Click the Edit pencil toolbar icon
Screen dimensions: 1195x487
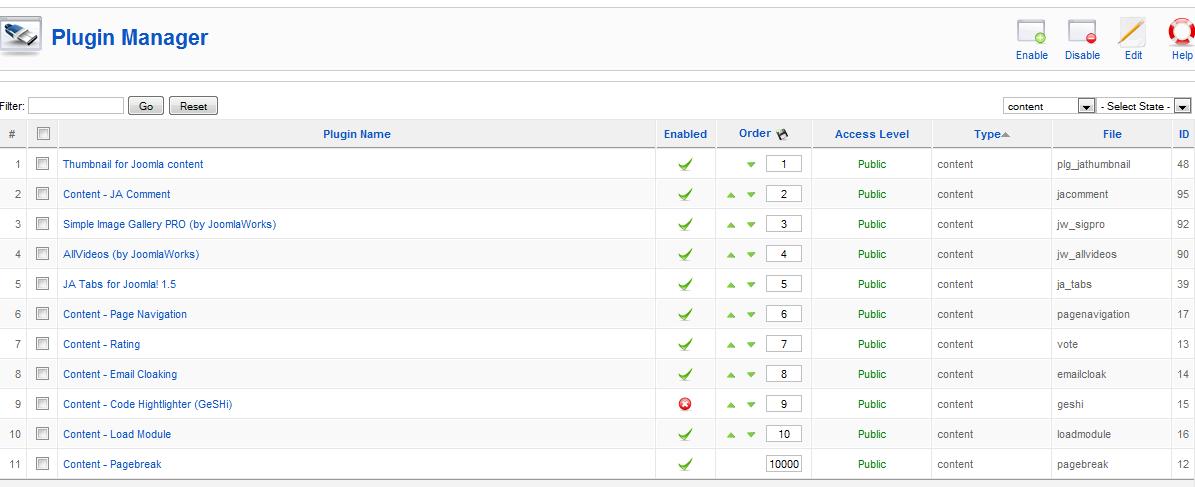pos(1133,32)
